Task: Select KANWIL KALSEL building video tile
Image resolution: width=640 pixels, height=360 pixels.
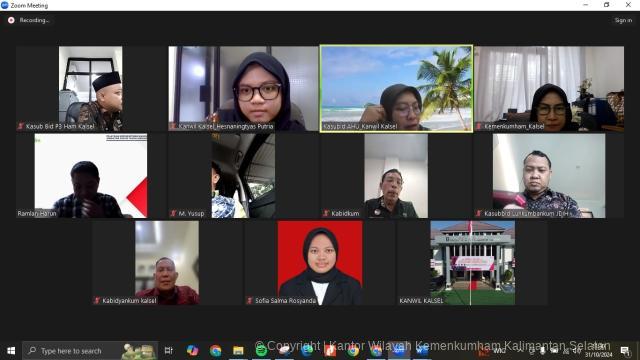Action: click(x=473, y=263)
